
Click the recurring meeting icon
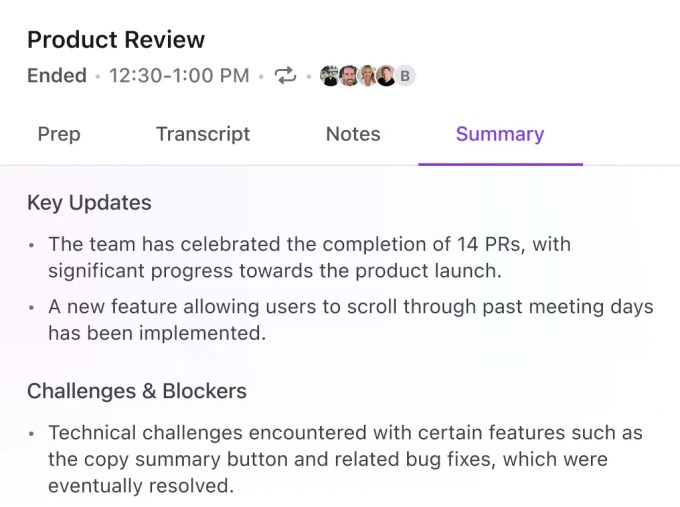tap(286, 76)
